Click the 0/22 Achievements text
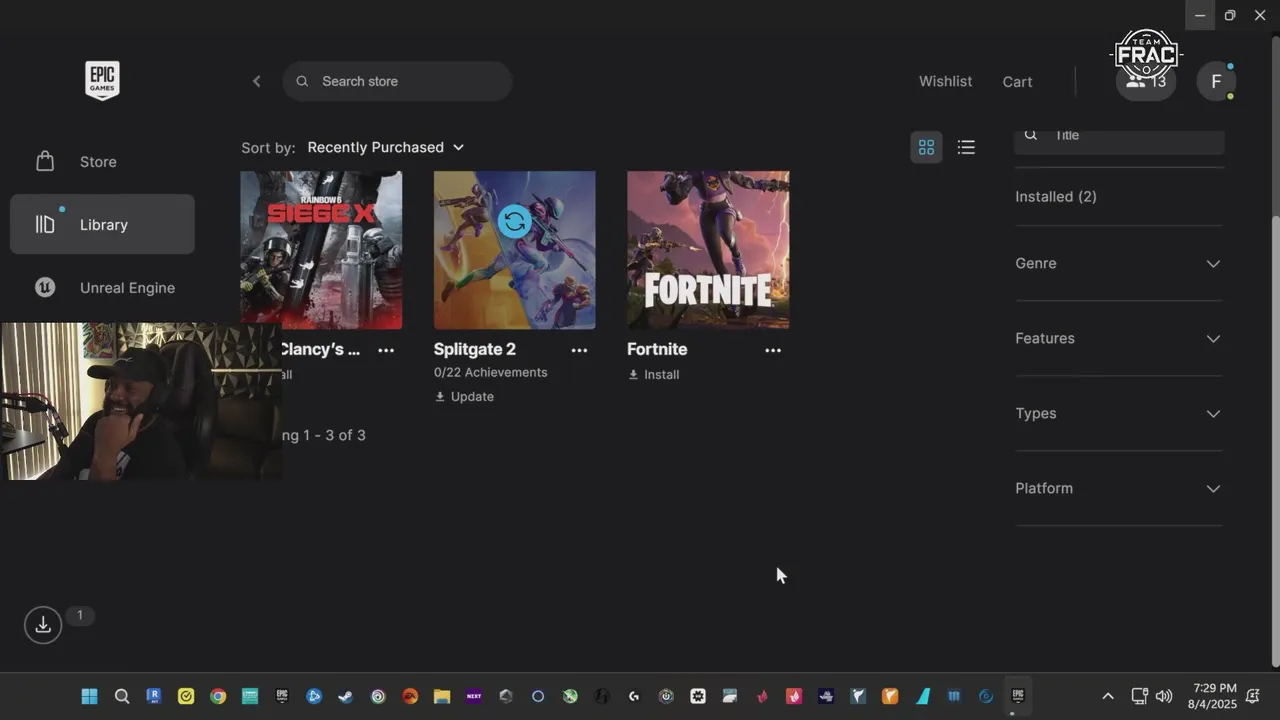This screenshot has height=720, width=1280. coord(491,372)
